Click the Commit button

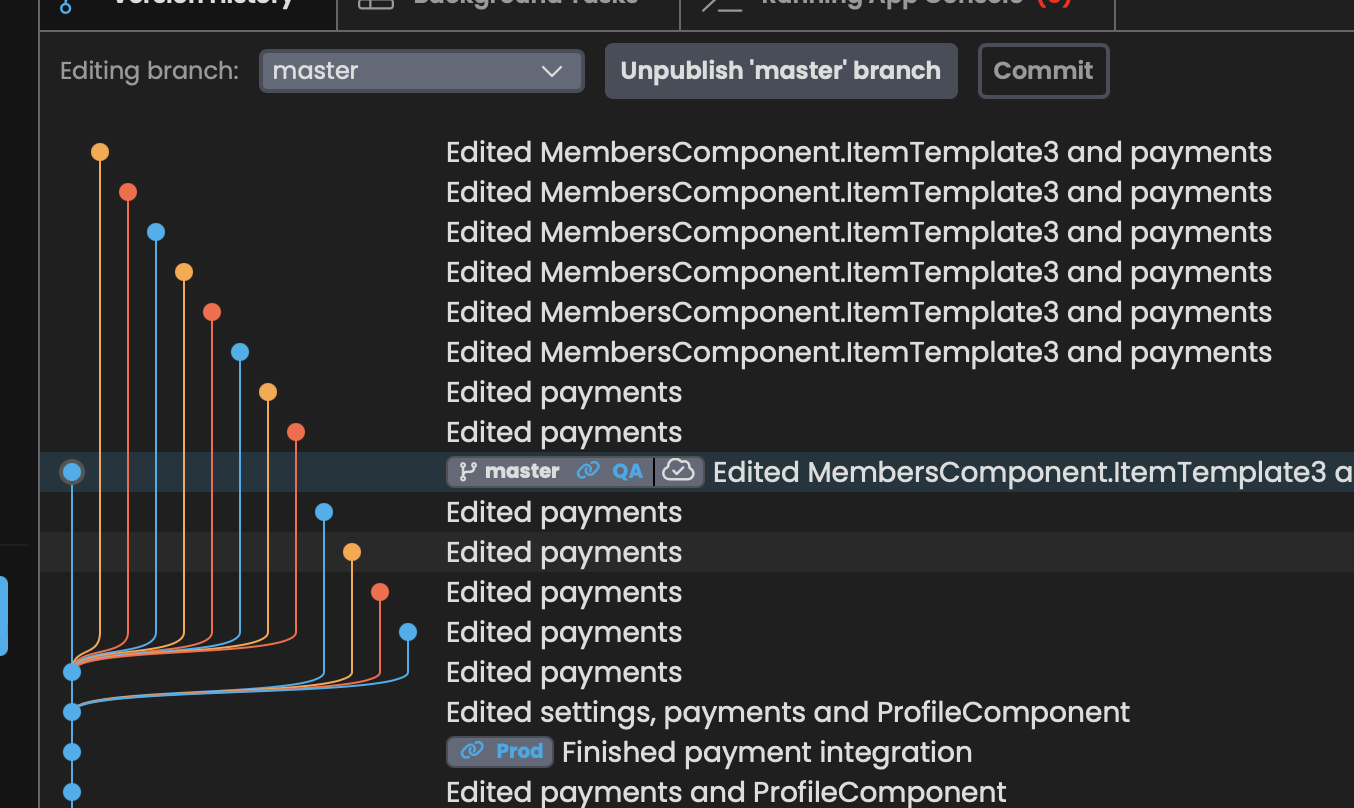(1043, 71)
